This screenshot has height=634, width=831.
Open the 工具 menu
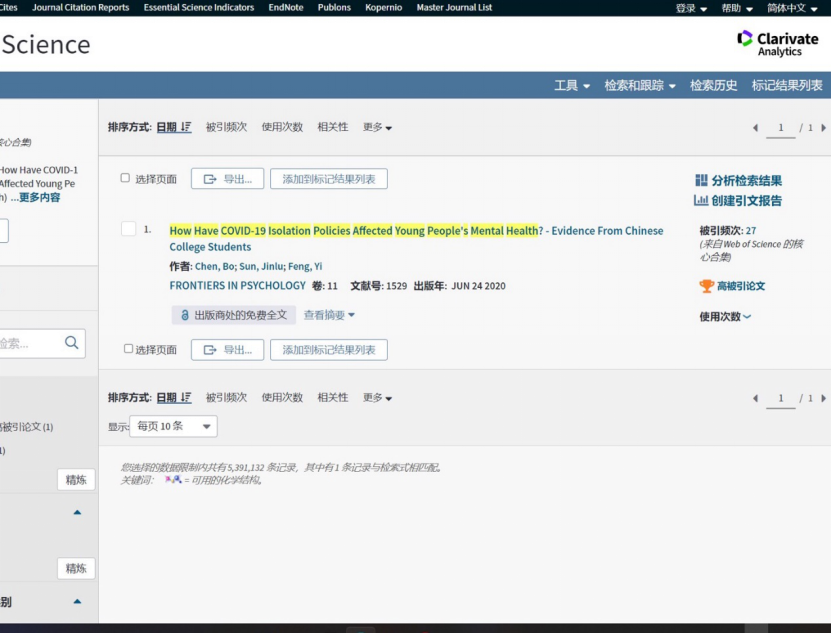click(x=572, y=86)
